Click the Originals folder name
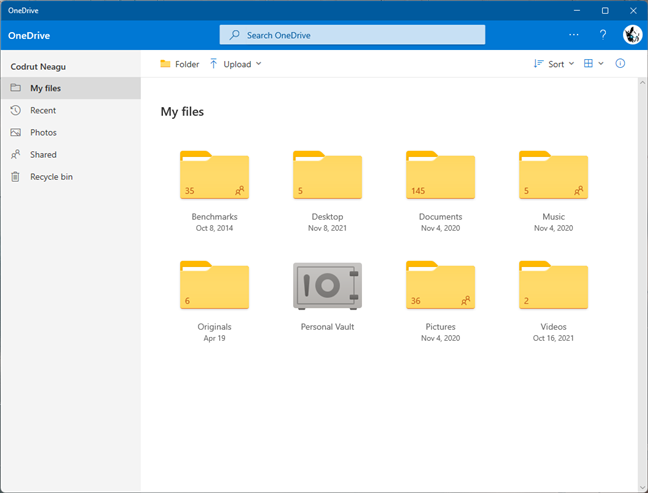The height and width of the screenshot is (493, 648). pyautogui.click(x=214, y=326)
